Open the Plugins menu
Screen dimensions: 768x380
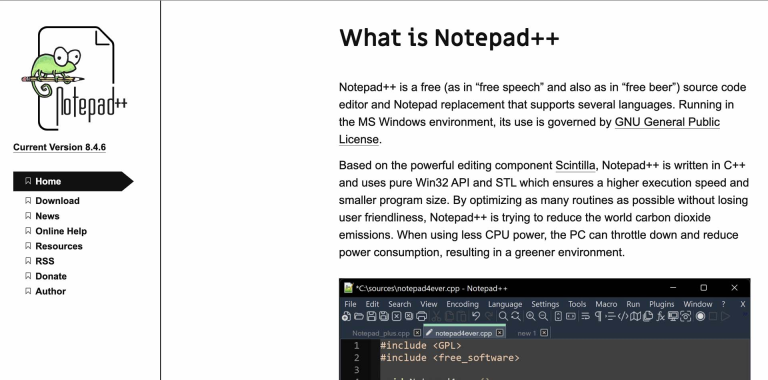pyautogui.click(x=662, y=304)
